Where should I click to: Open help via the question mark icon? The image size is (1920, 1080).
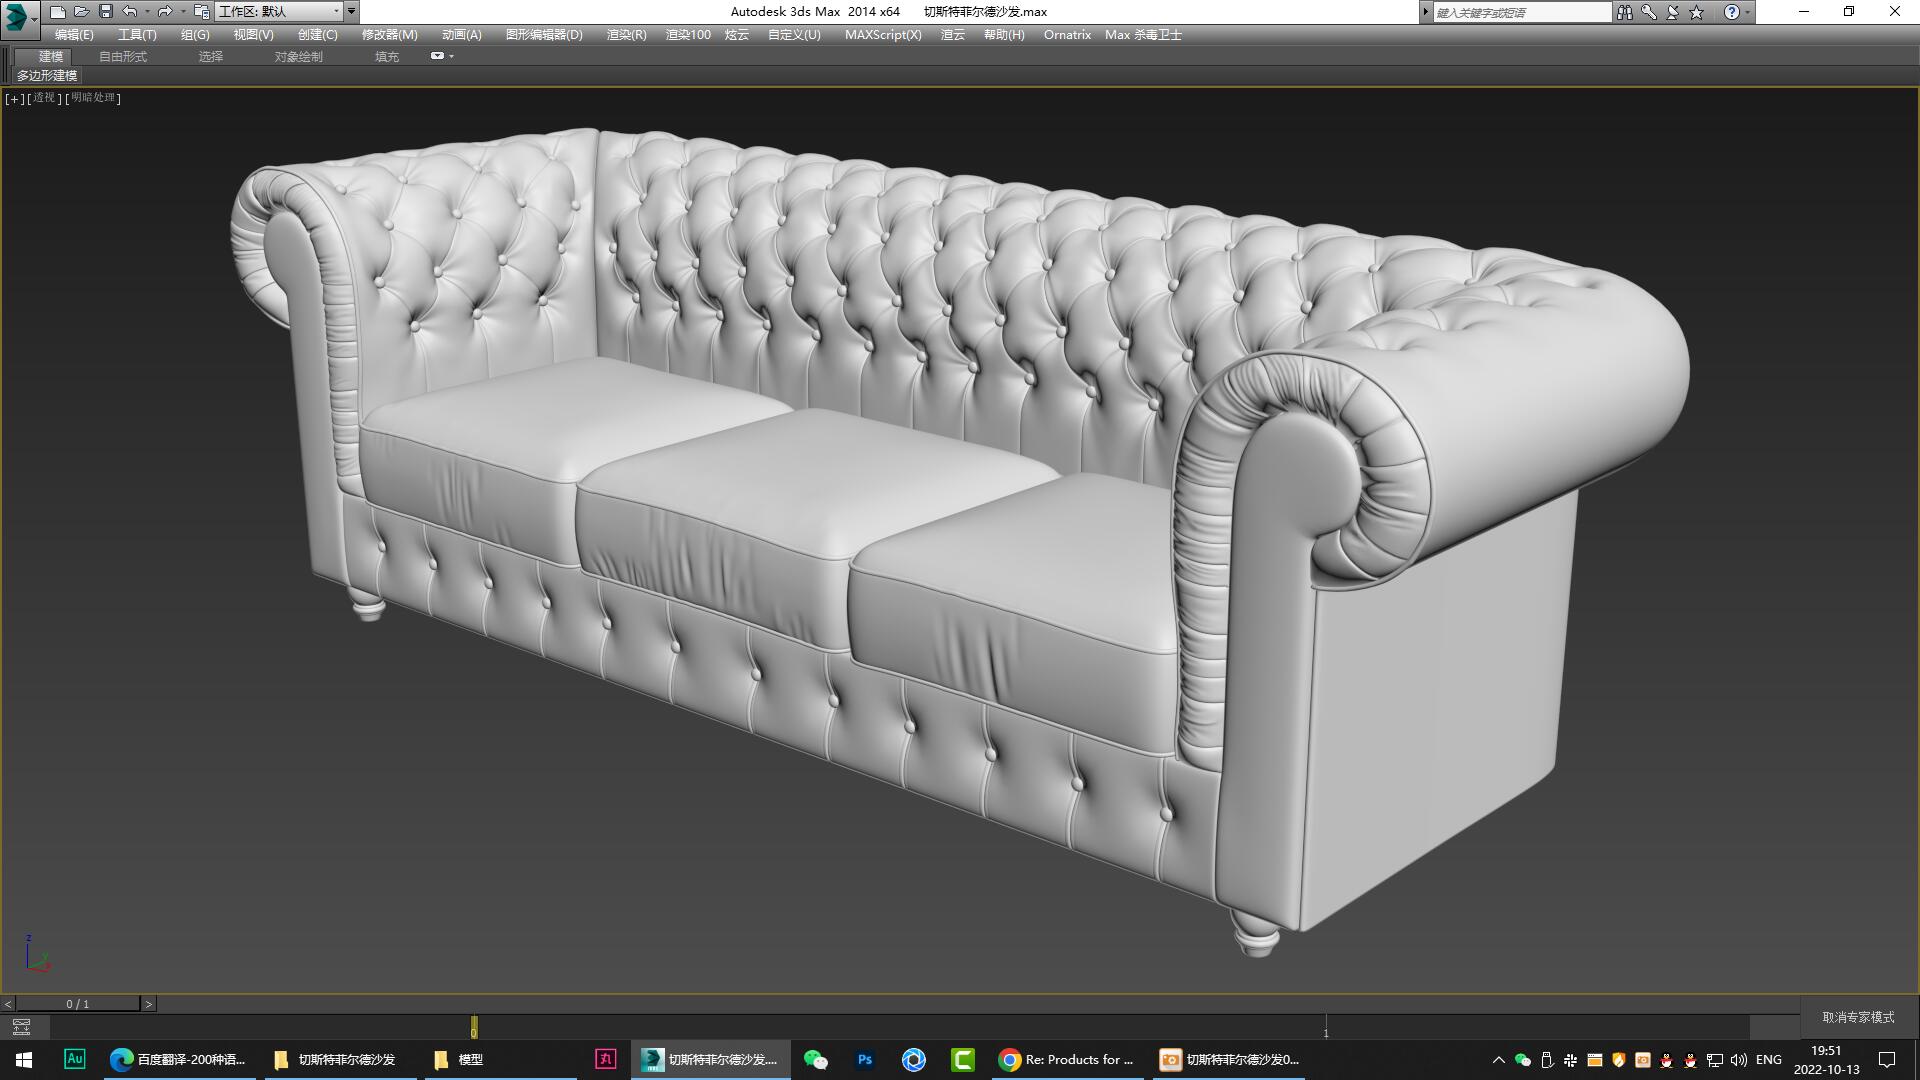1733,11
